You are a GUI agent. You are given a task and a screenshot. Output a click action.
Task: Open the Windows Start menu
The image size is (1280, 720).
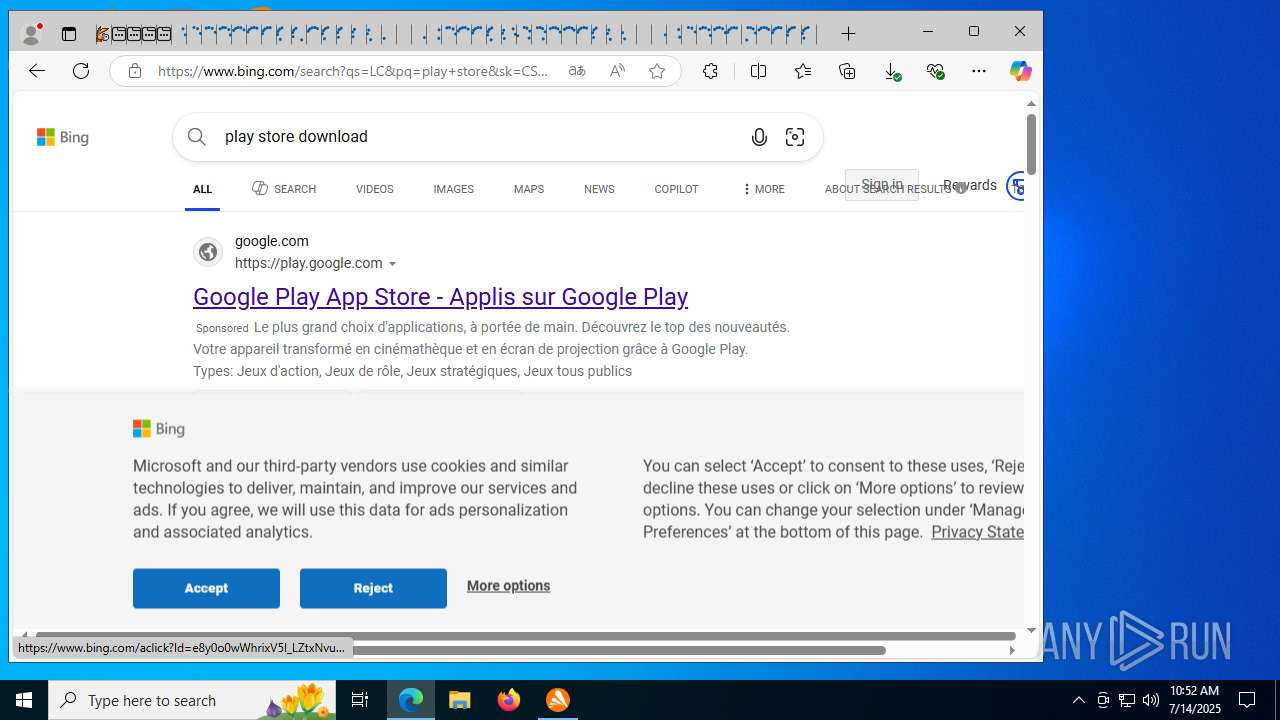tap(24, 700)
